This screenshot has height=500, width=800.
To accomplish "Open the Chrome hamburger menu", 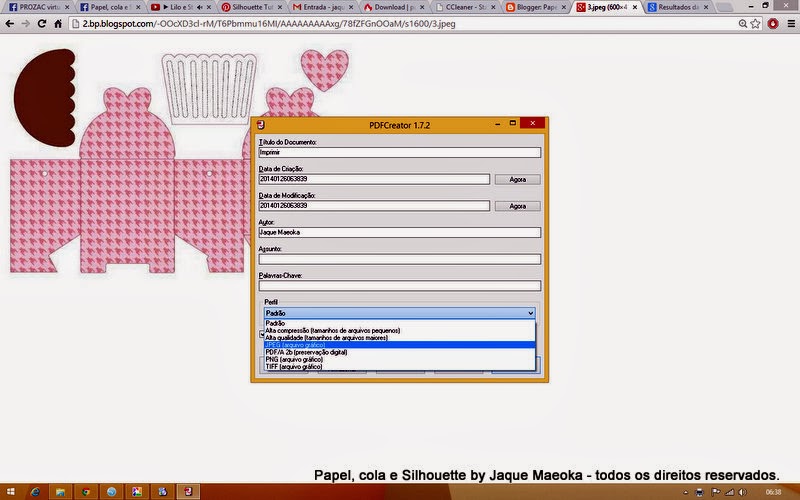I will pyautogui.click(x=791, y=23).
